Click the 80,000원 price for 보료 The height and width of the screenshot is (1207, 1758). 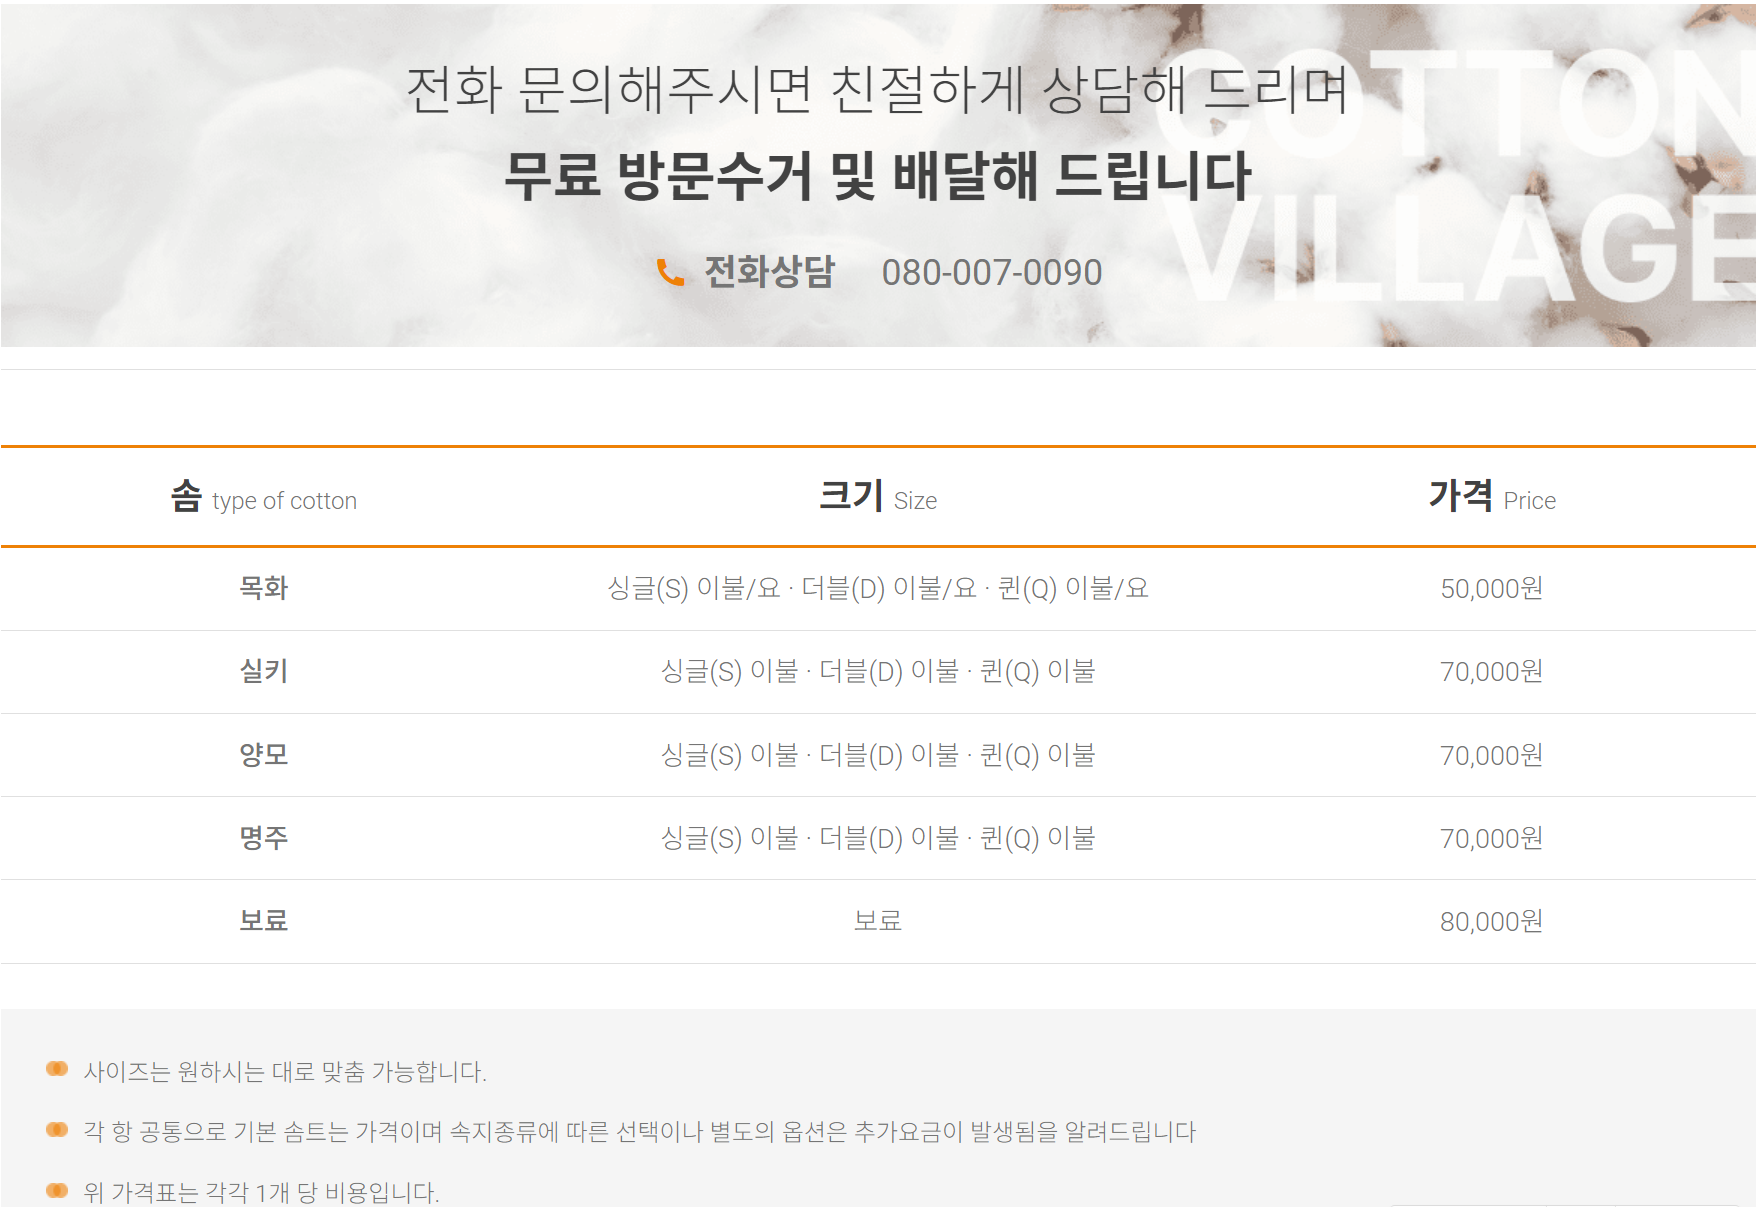pos(1492,921)
